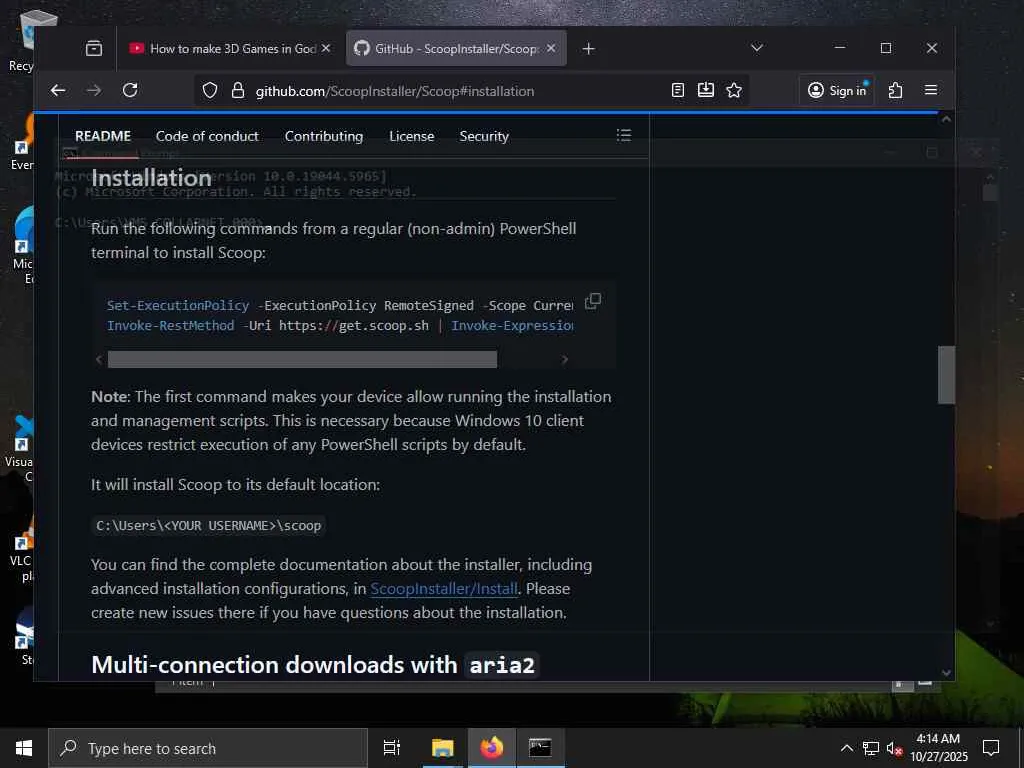Save page to Pocket or install app icon
Viewport: 1024px width, 768px height.
[x=706, y=90]
